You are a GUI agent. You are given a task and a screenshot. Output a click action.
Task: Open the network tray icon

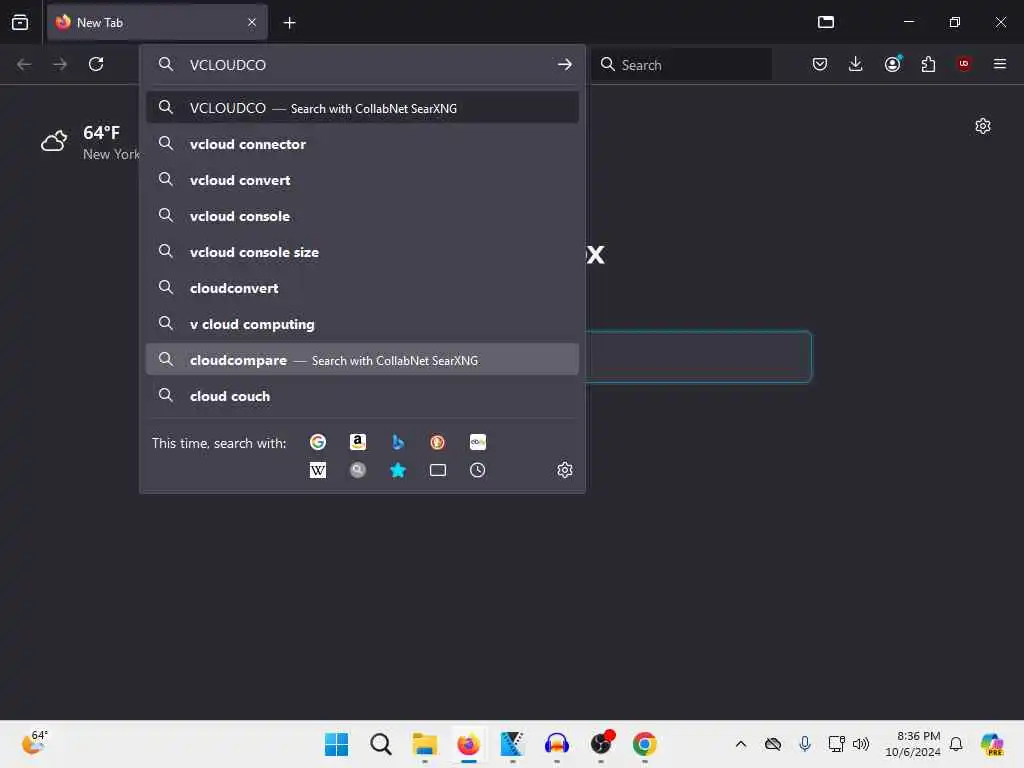pos(837,744)
